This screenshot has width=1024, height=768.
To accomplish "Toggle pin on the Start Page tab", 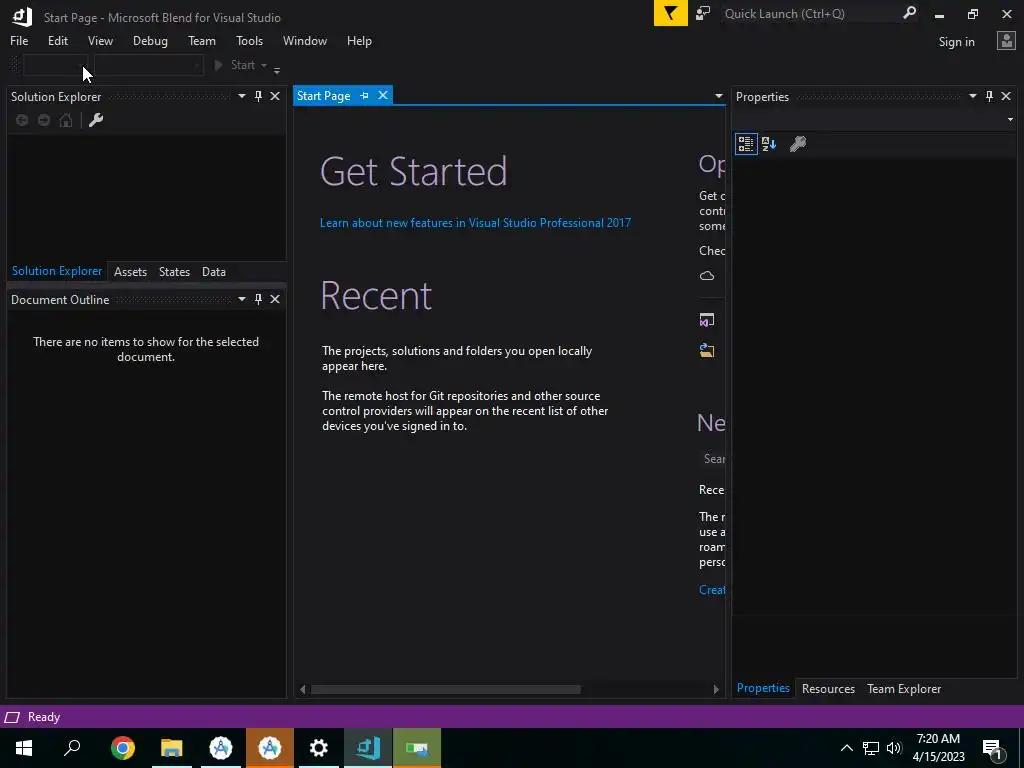I will coord(364,96).
